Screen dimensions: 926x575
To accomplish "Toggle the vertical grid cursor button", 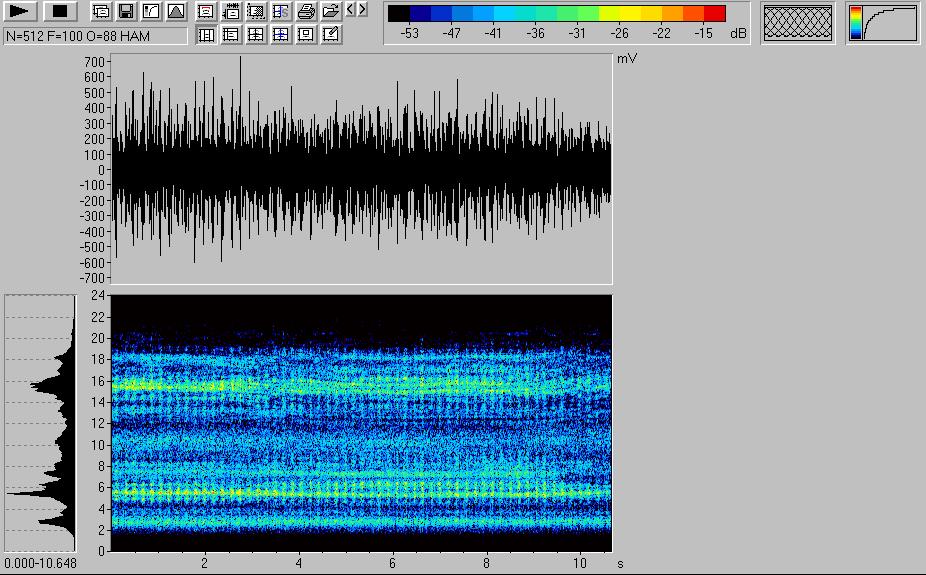I will tap(206, 35).
